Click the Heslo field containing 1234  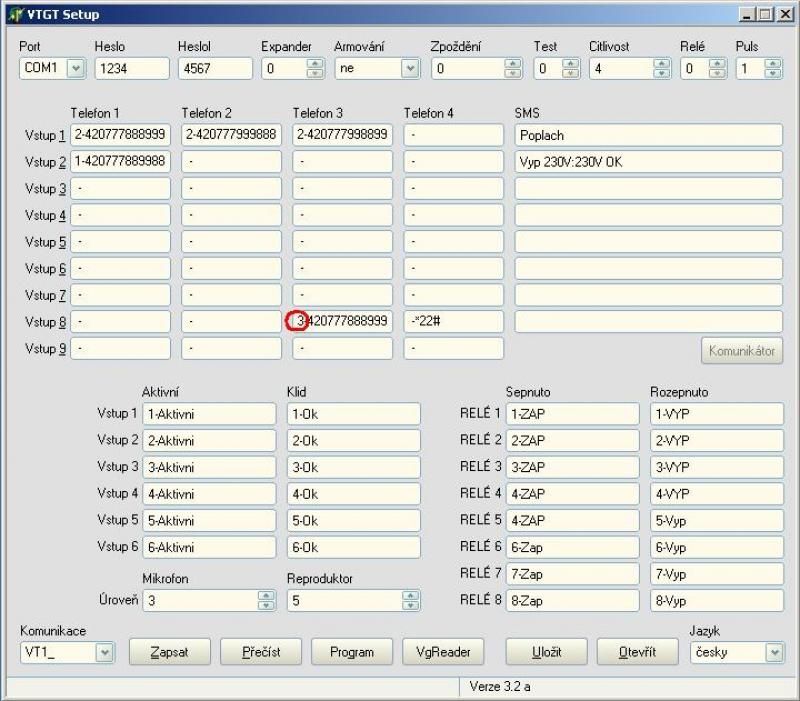coord(131,69)
